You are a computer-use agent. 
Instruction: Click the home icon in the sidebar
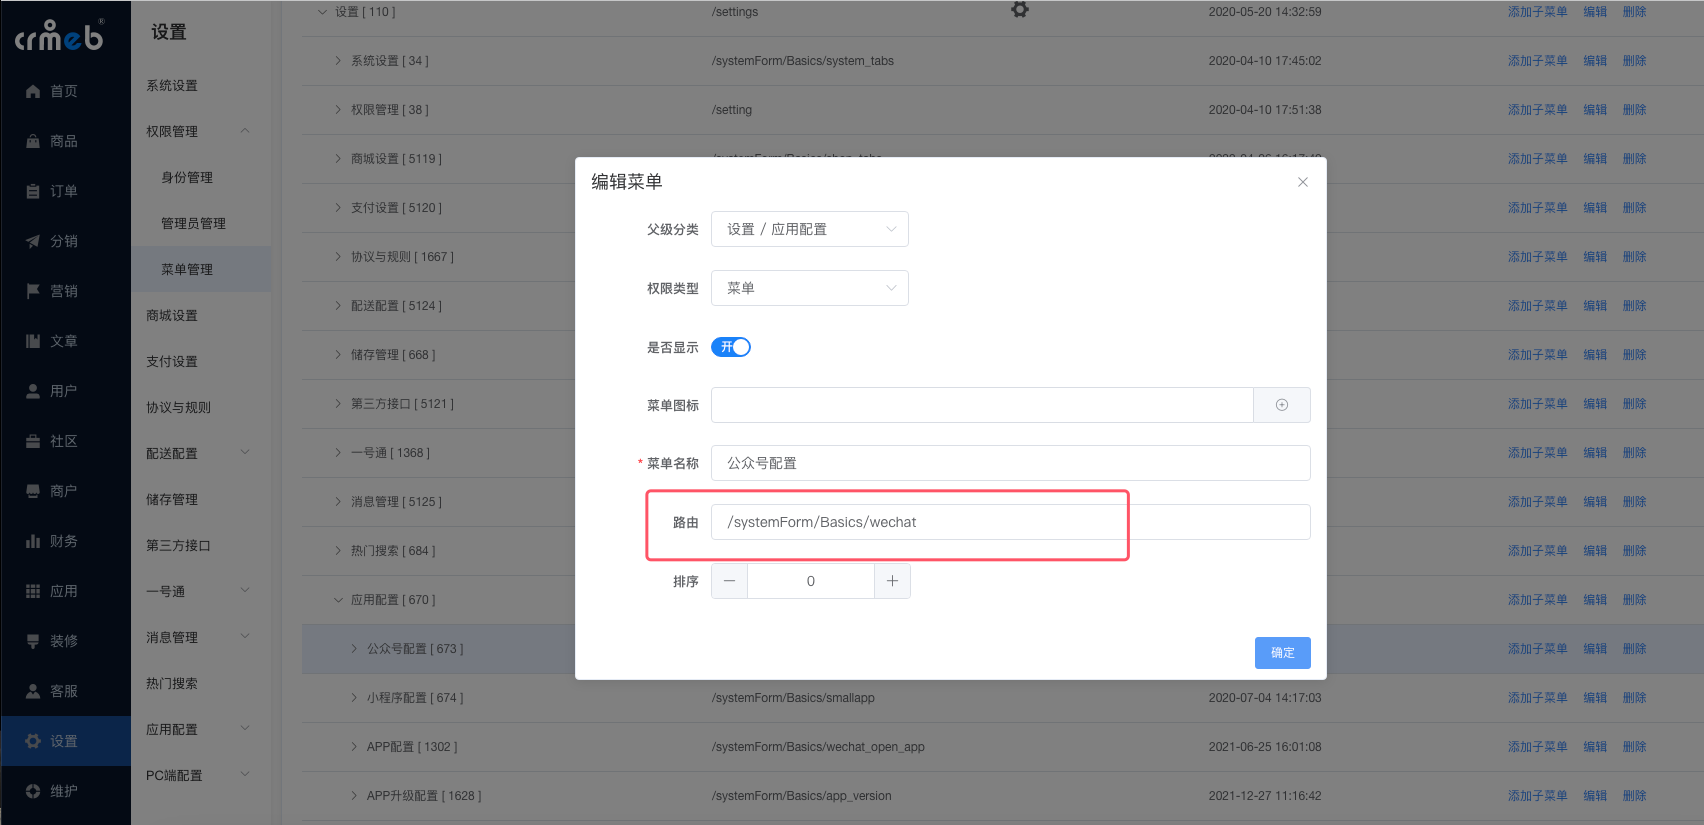pyautogui.click(x=33, y=91)
